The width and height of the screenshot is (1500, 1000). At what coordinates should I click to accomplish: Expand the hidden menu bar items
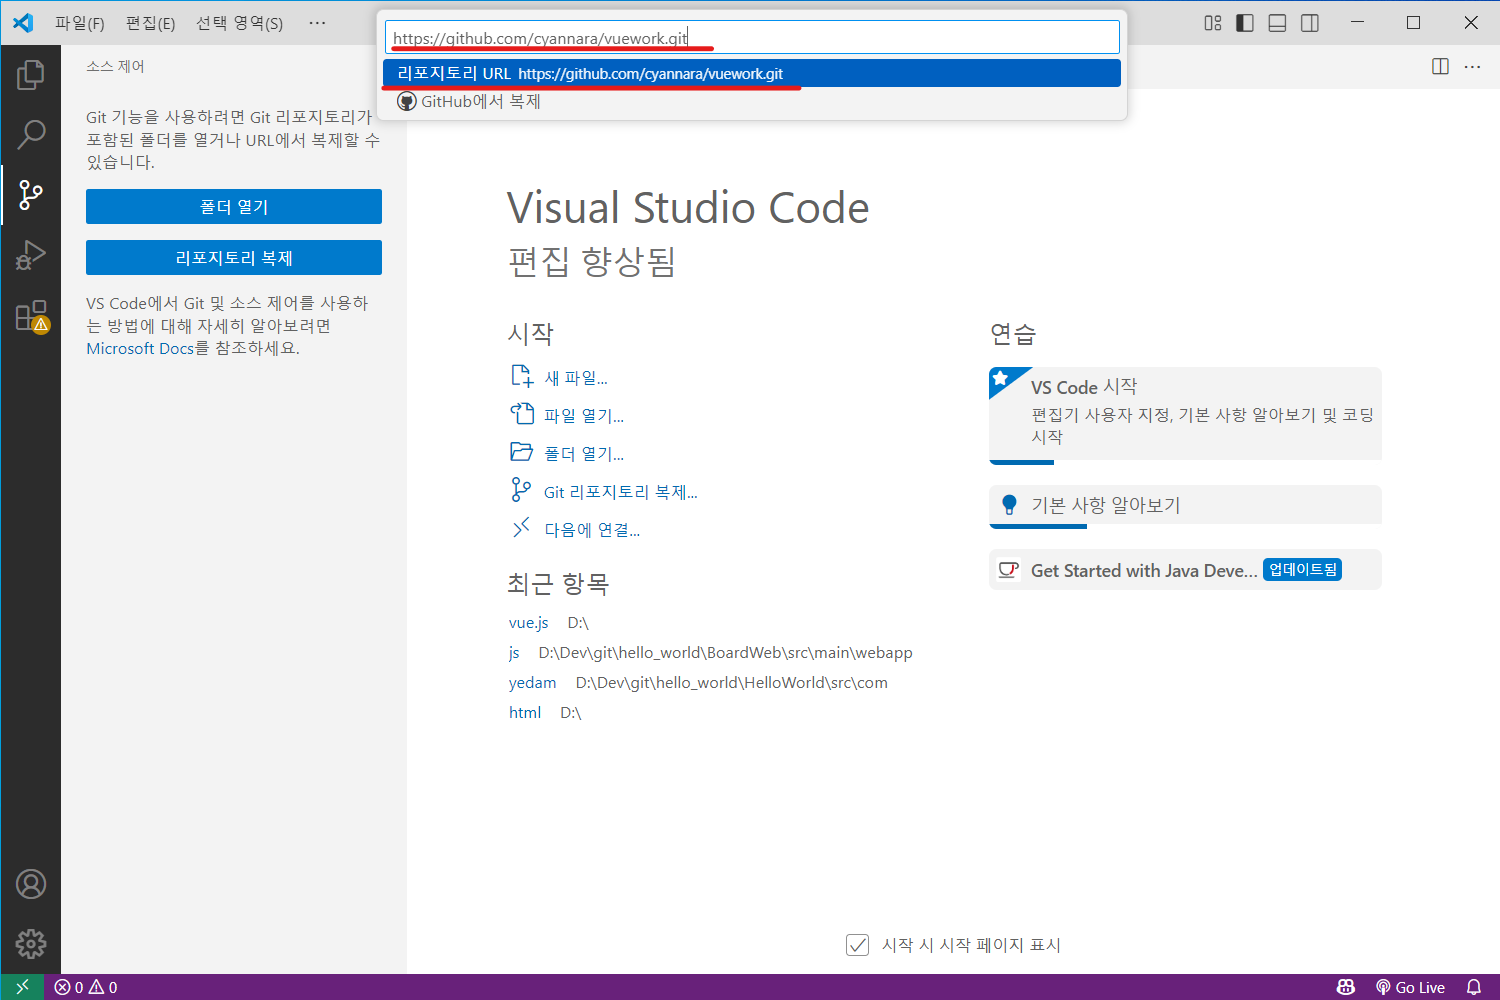[317, 23]
